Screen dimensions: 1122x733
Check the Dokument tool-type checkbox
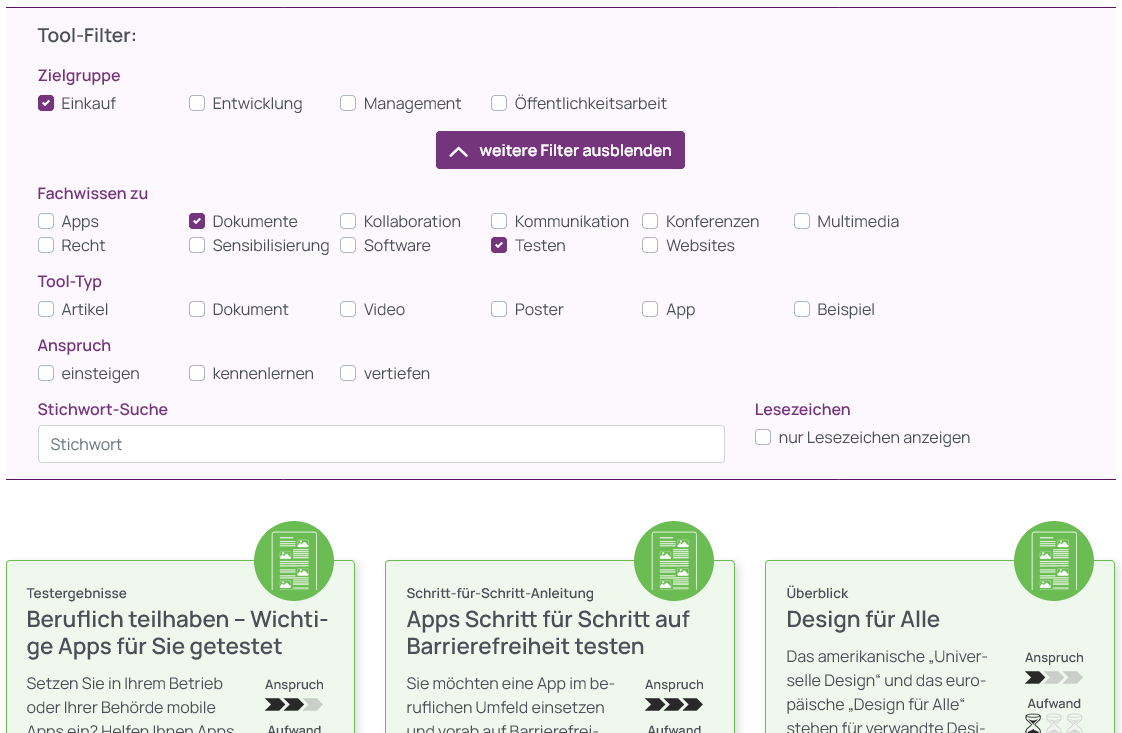[197, 309]
